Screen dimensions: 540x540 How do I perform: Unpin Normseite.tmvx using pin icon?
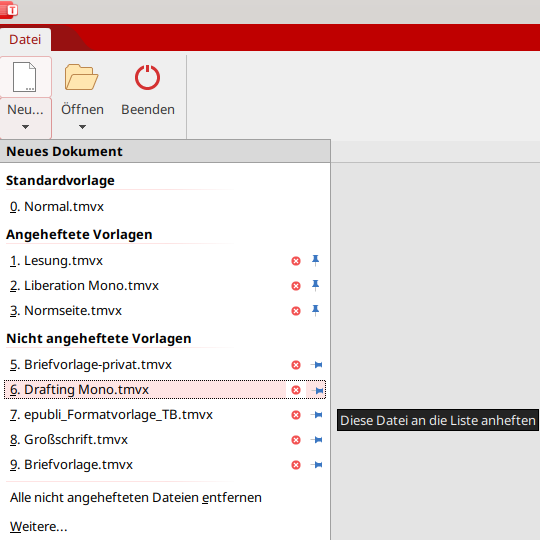(x=315, y=310)
